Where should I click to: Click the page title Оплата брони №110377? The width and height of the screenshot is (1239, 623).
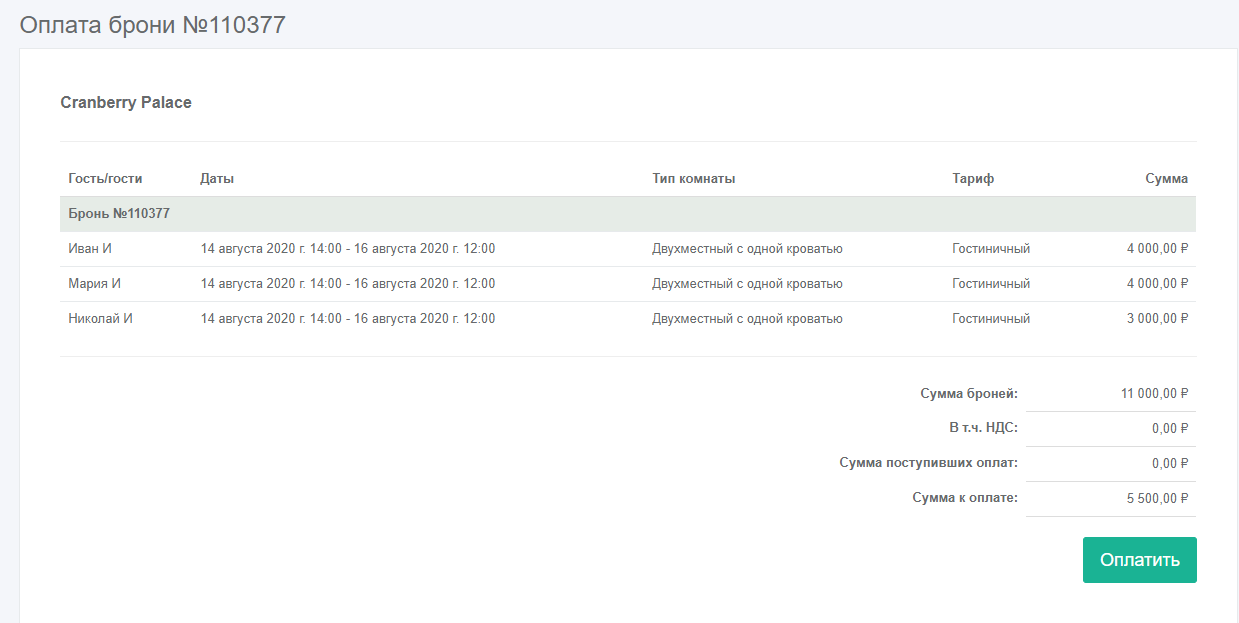[x=153, y=25]
